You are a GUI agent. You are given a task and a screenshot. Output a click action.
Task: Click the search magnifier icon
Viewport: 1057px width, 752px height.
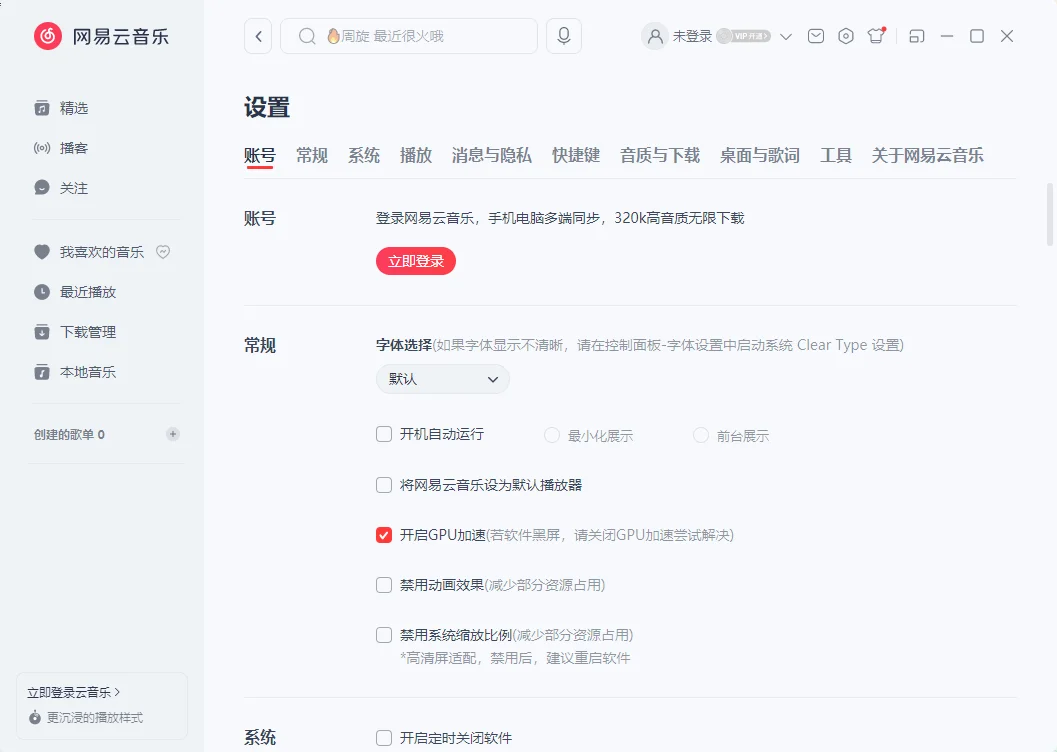coord(307,36)
